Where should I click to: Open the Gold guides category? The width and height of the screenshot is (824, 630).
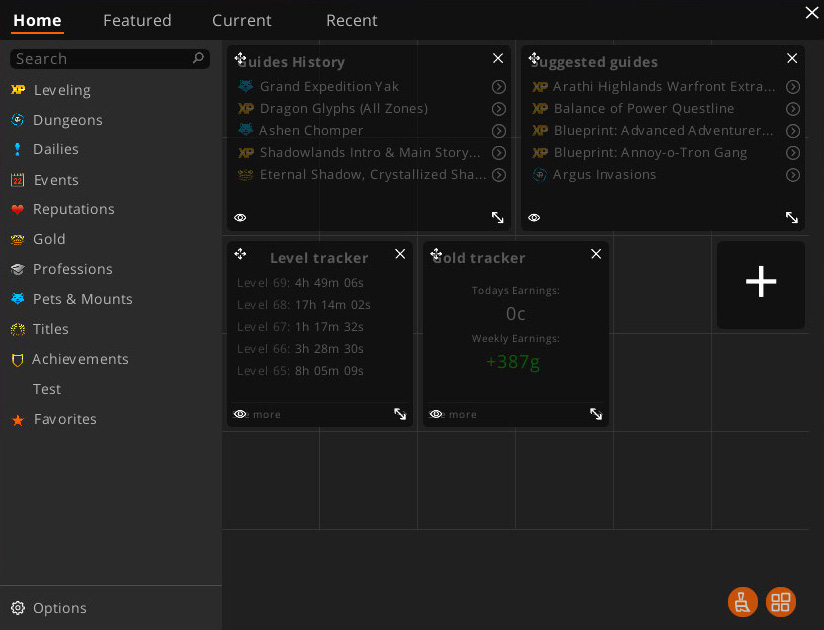pyautogui.click(x=38, y=239)
